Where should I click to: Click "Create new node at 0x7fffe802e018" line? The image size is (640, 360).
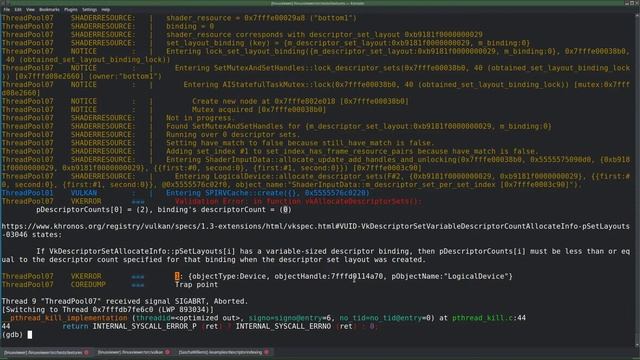[300, 101]
